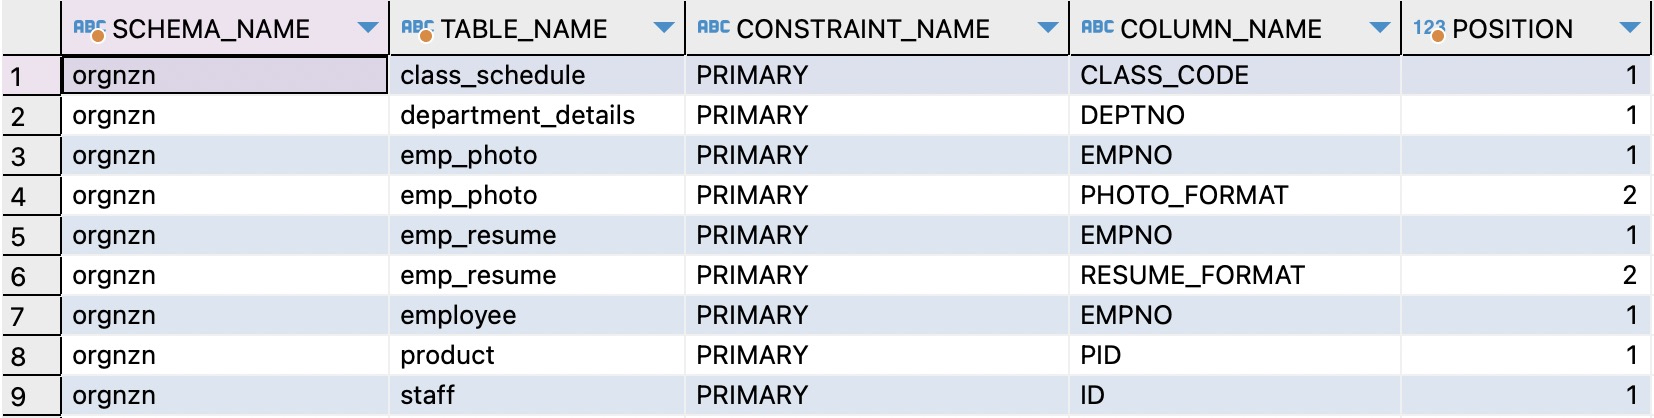This screenshot has height=418, width=1654.
Task: Click the COLUMN_NAME ABC type icon
Action: coord(1097,28)
